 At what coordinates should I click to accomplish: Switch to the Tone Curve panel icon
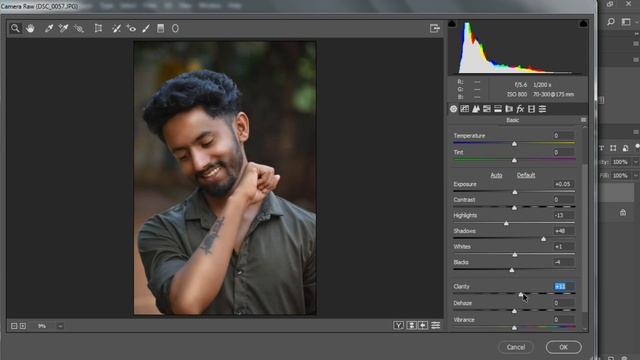[x=464, y=109]
